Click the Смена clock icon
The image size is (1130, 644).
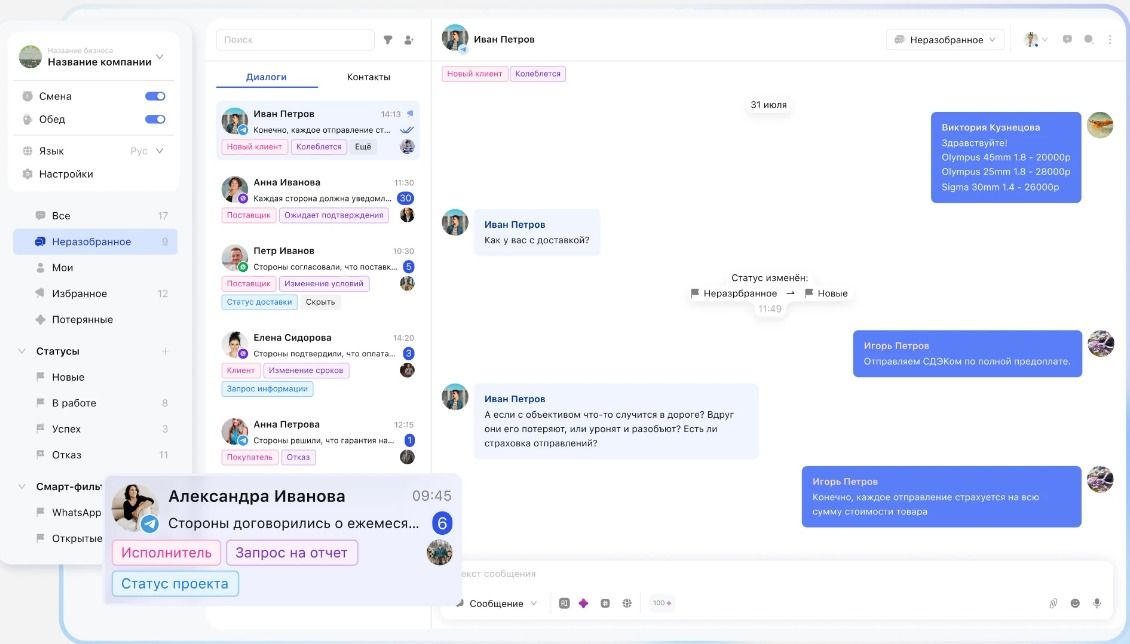27,96
